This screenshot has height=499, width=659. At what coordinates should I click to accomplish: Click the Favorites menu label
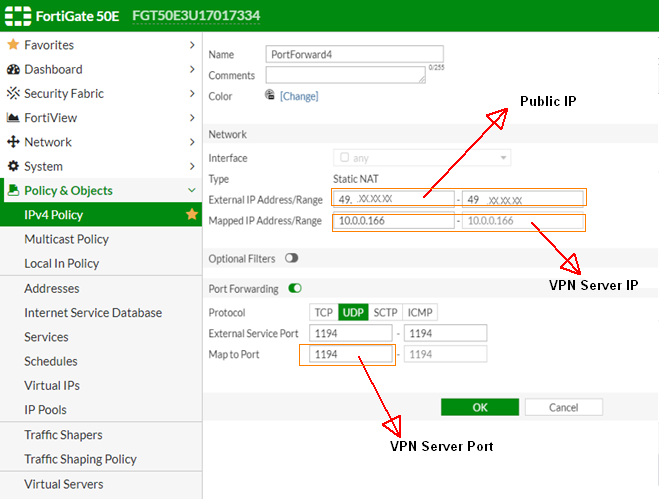(x=49, y=45)
